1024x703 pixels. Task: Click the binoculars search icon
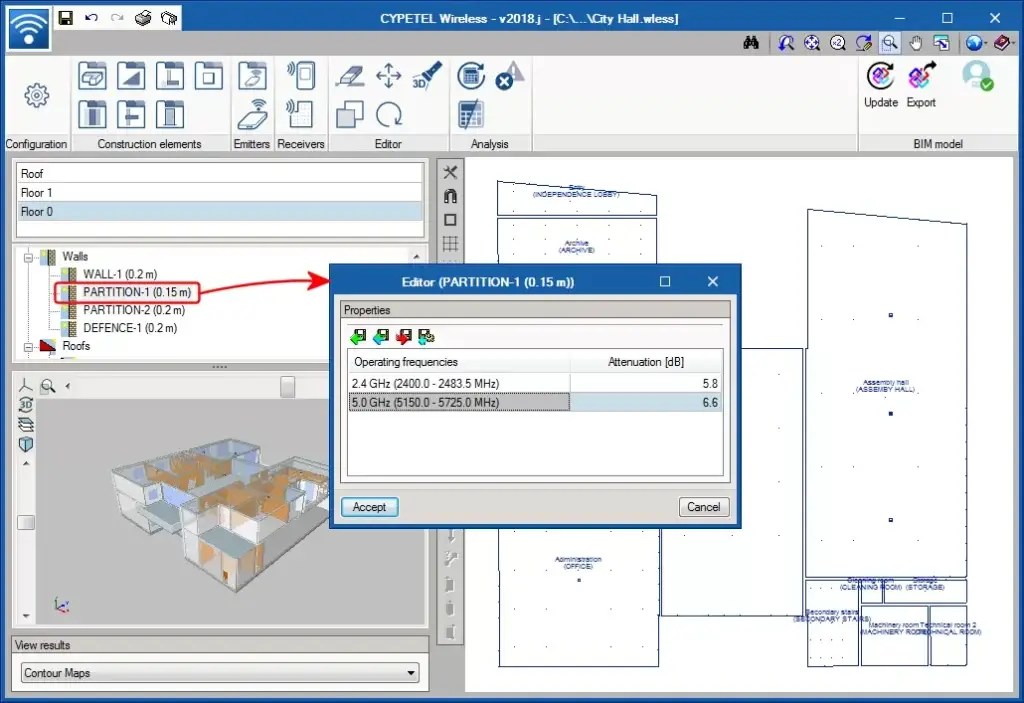751,42
